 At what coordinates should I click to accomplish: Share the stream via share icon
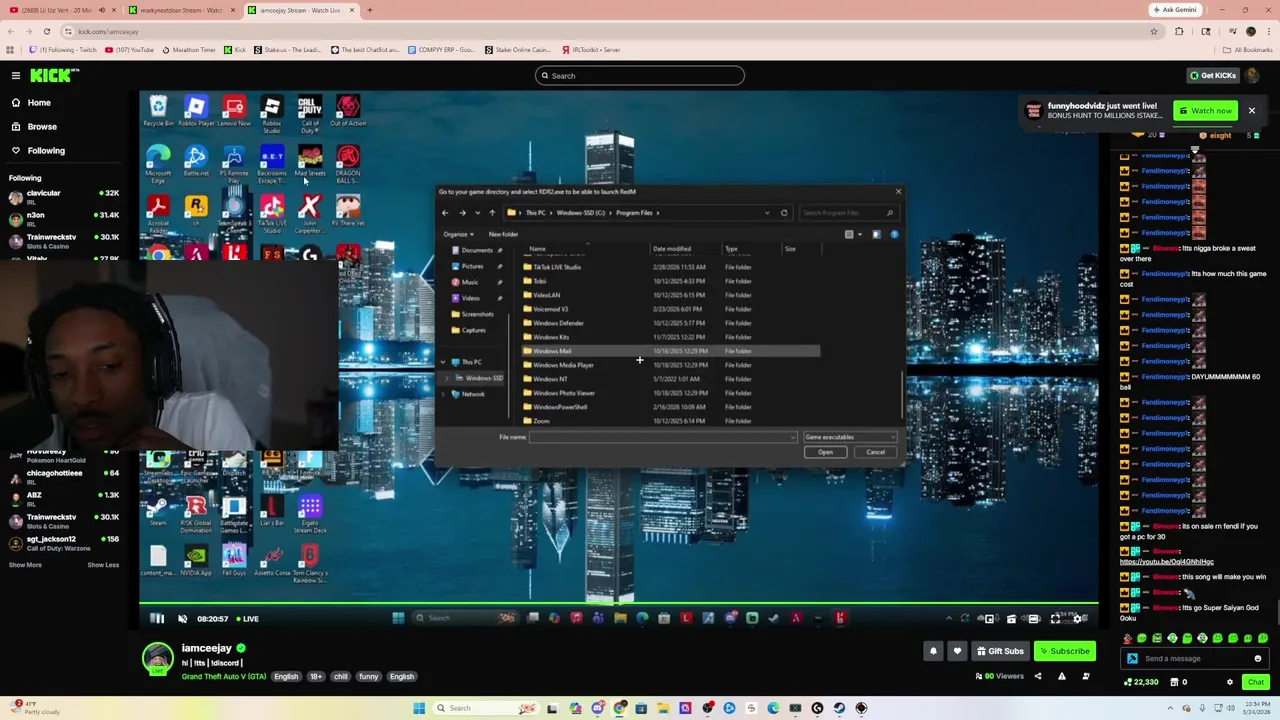[1037, 676]
